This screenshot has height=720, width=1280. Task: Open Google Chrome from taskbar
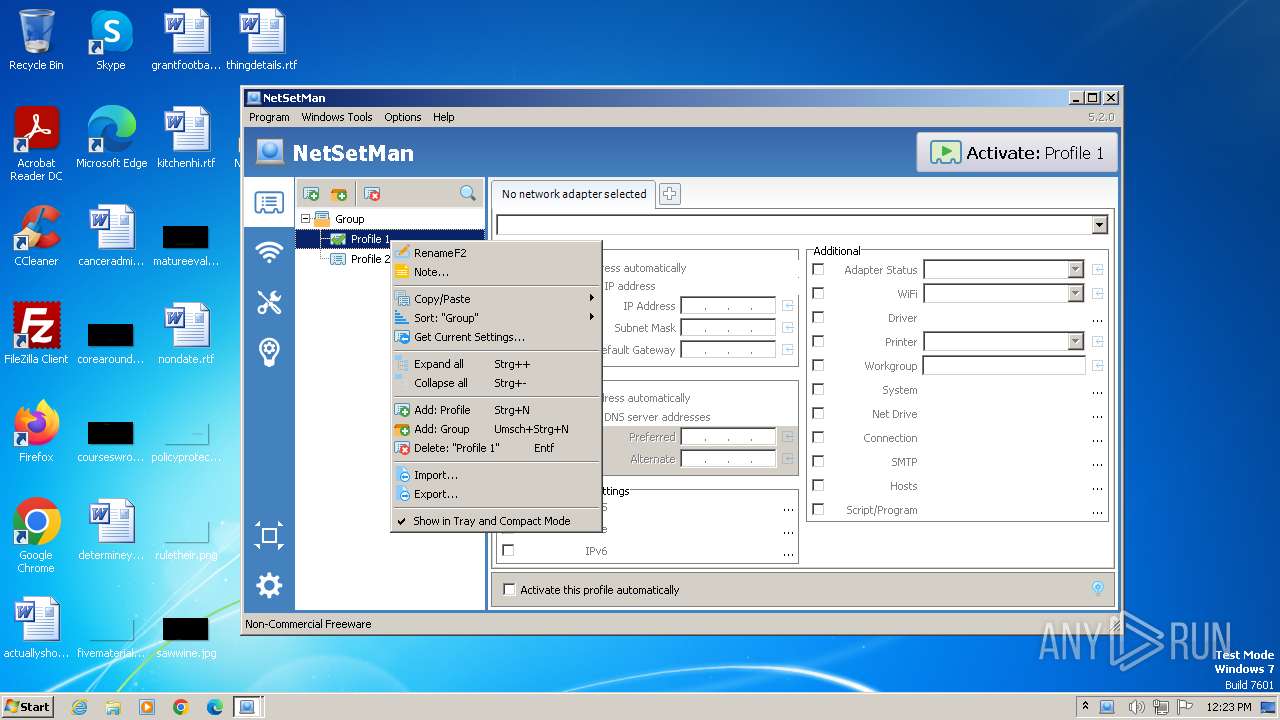(x=181, y=707)
